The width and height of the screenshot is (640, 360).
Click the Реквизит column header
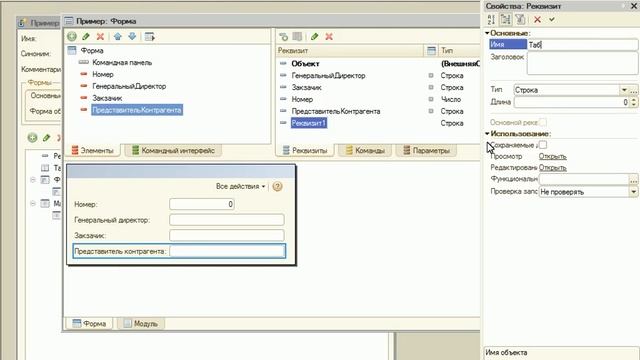350,51
